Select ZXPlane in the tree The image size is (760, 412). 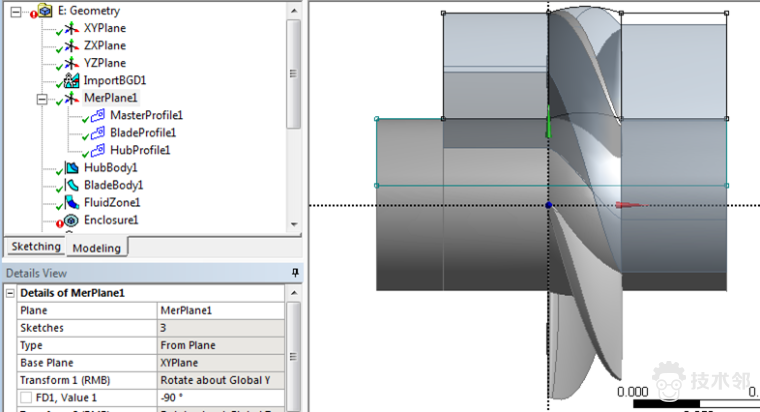105,46
